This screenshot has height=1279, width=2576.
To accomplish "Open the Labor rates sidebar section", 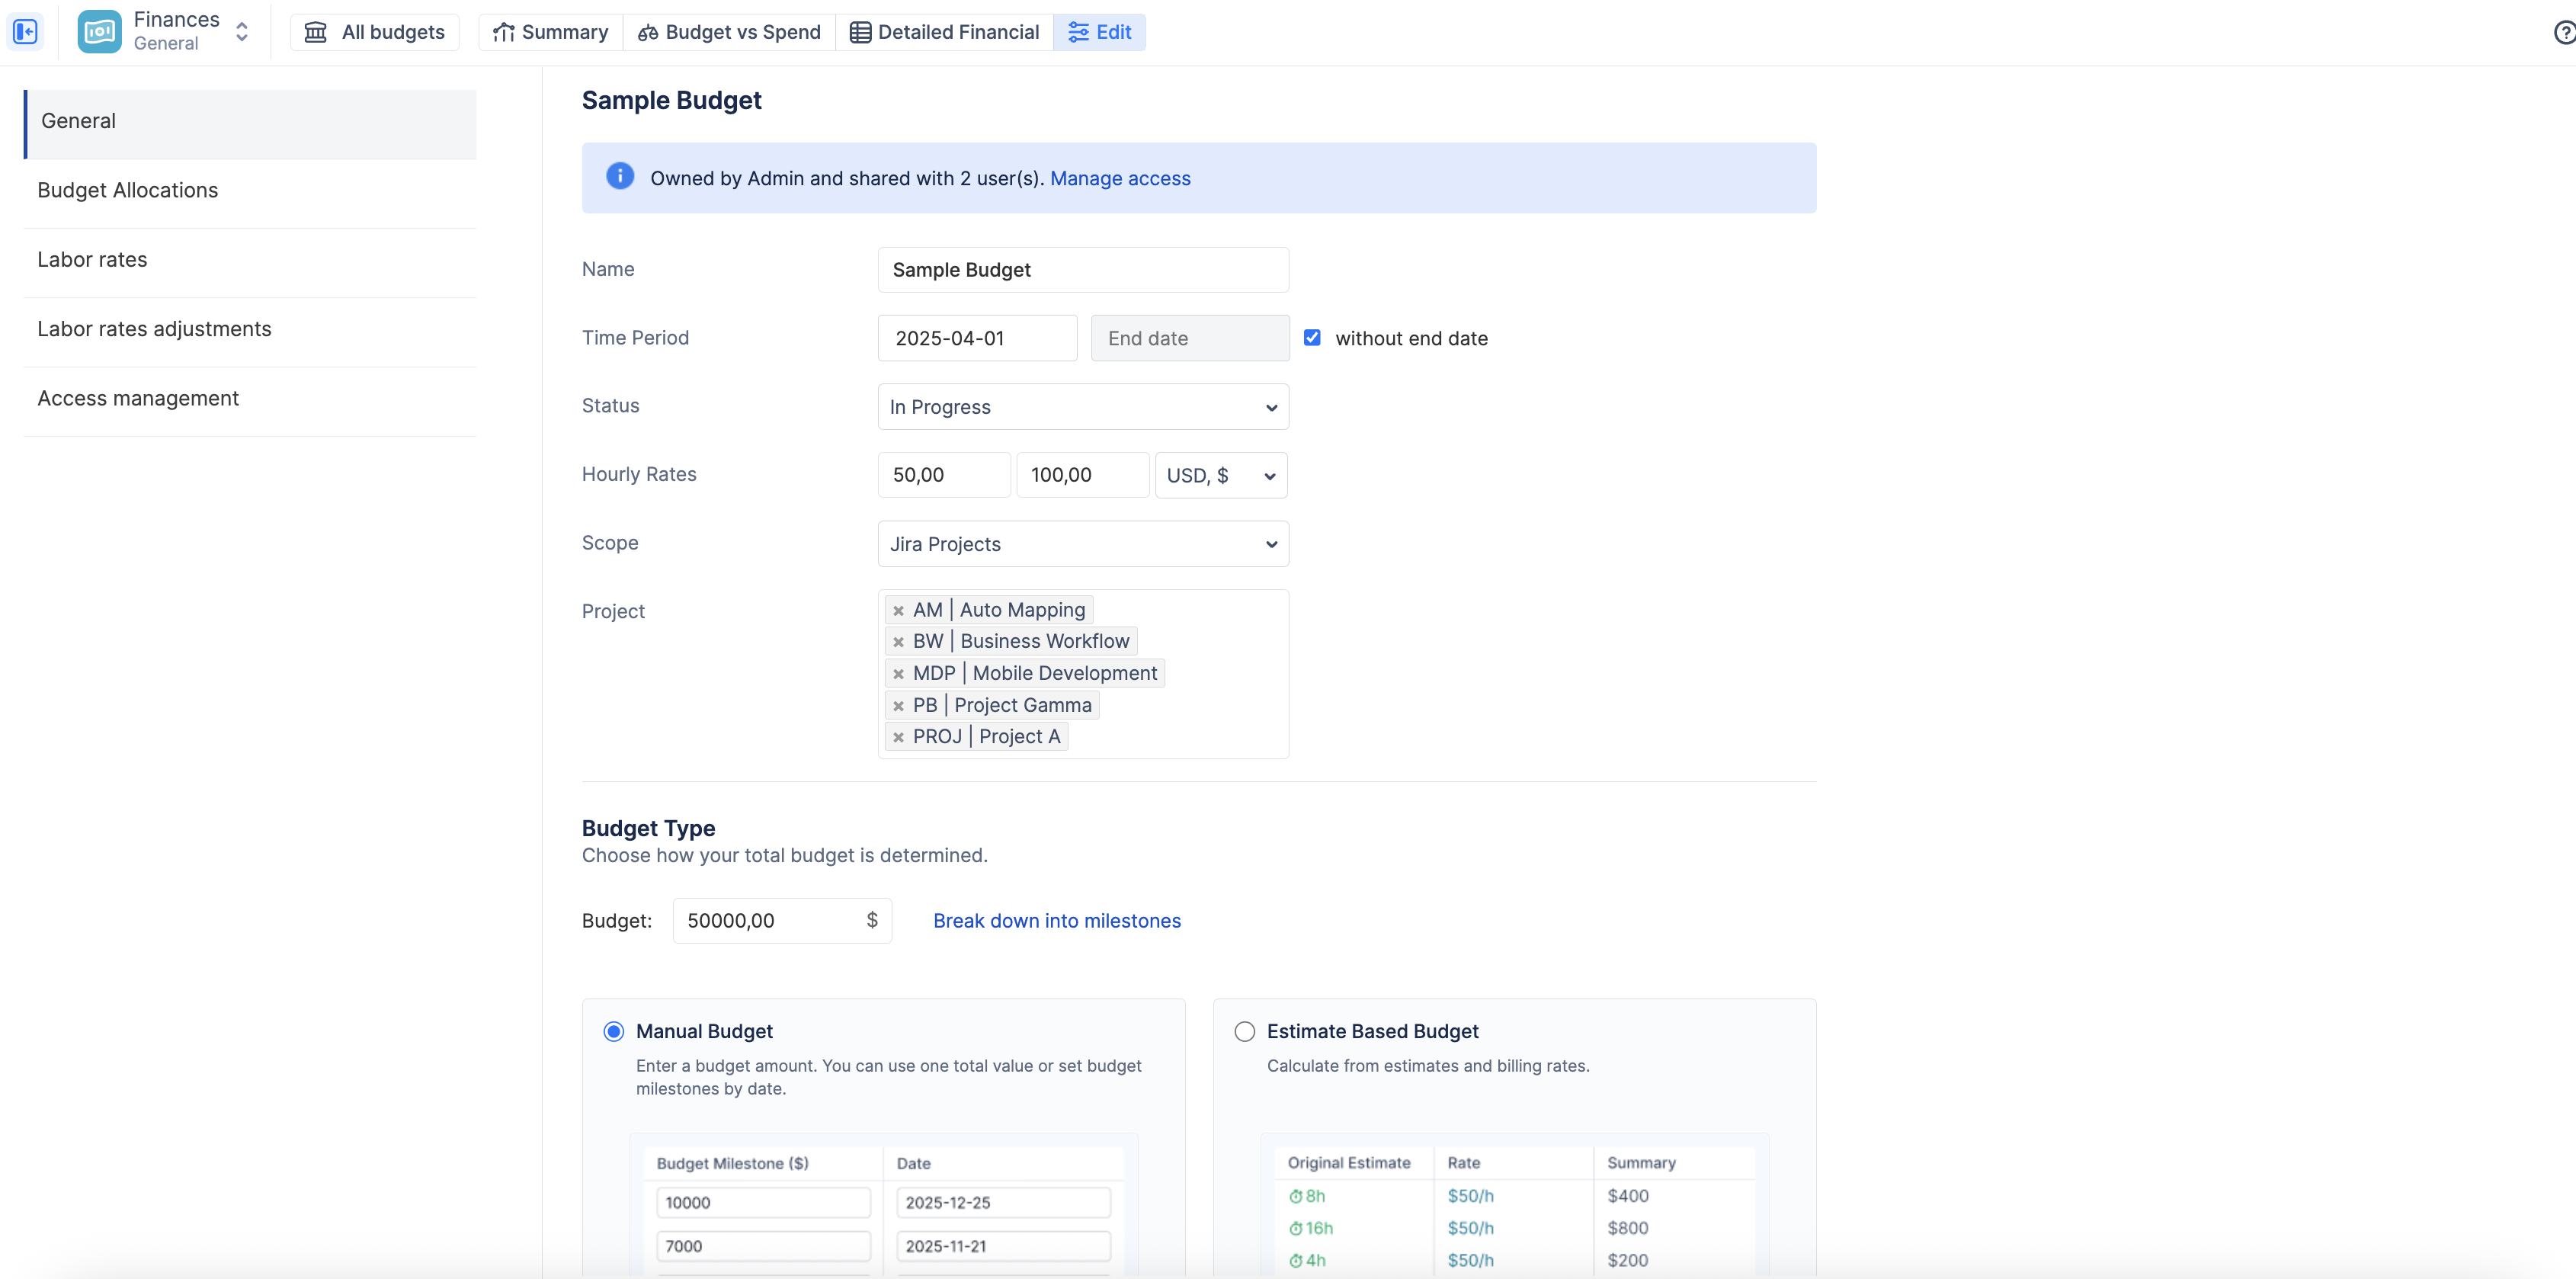I will [x=92, y=260].
